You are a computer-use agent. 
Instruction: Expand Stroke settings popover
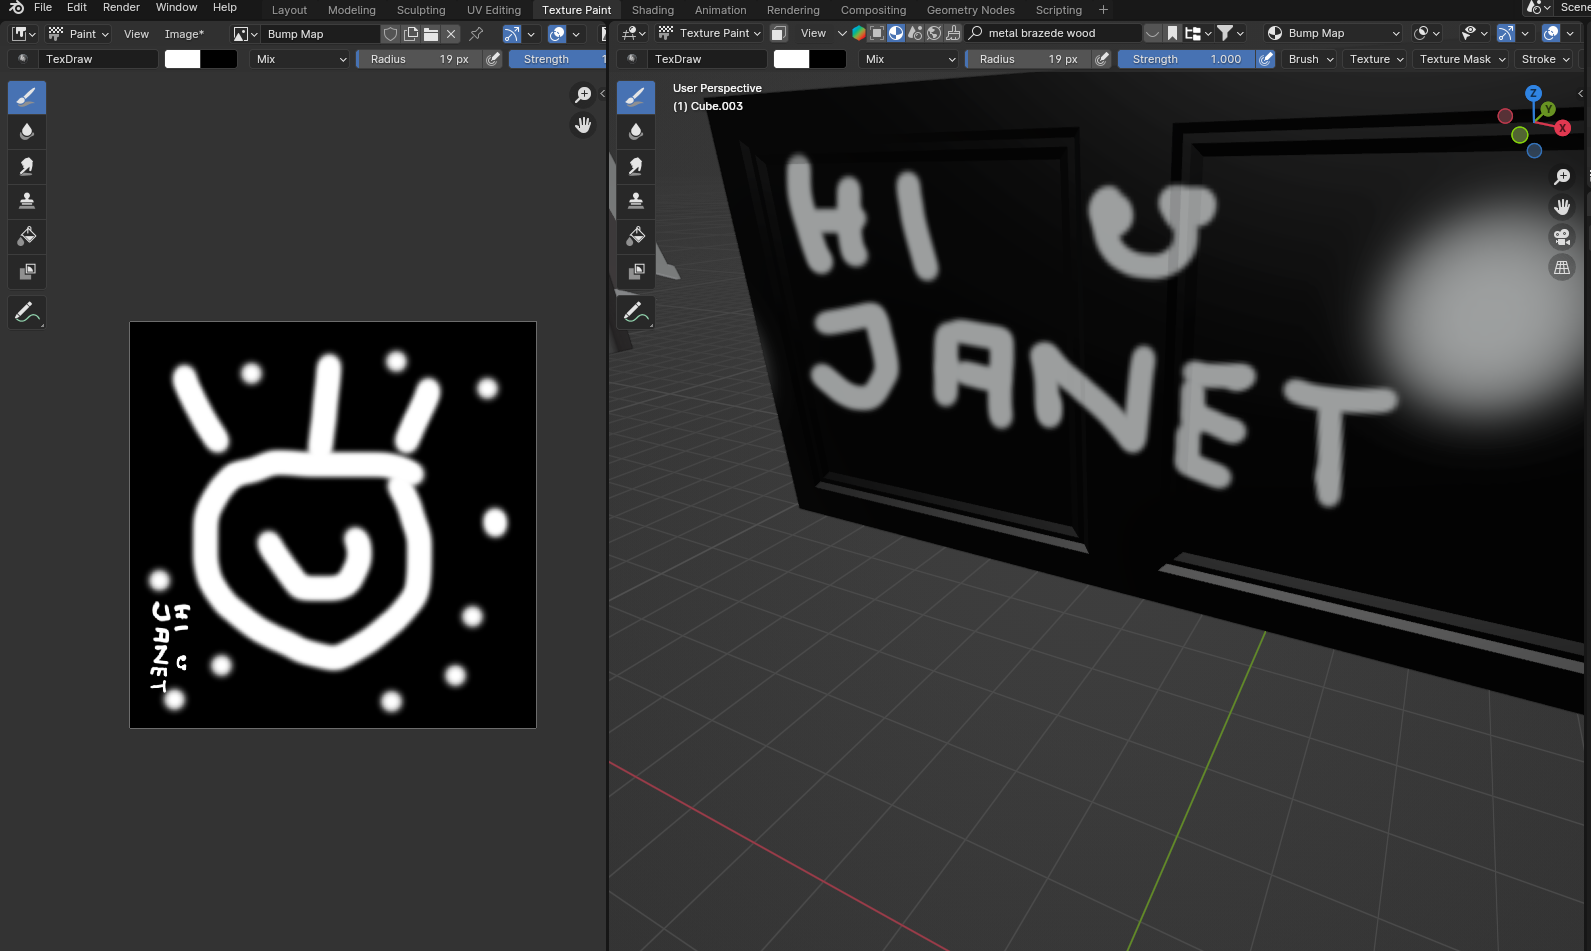[1545, 59]
